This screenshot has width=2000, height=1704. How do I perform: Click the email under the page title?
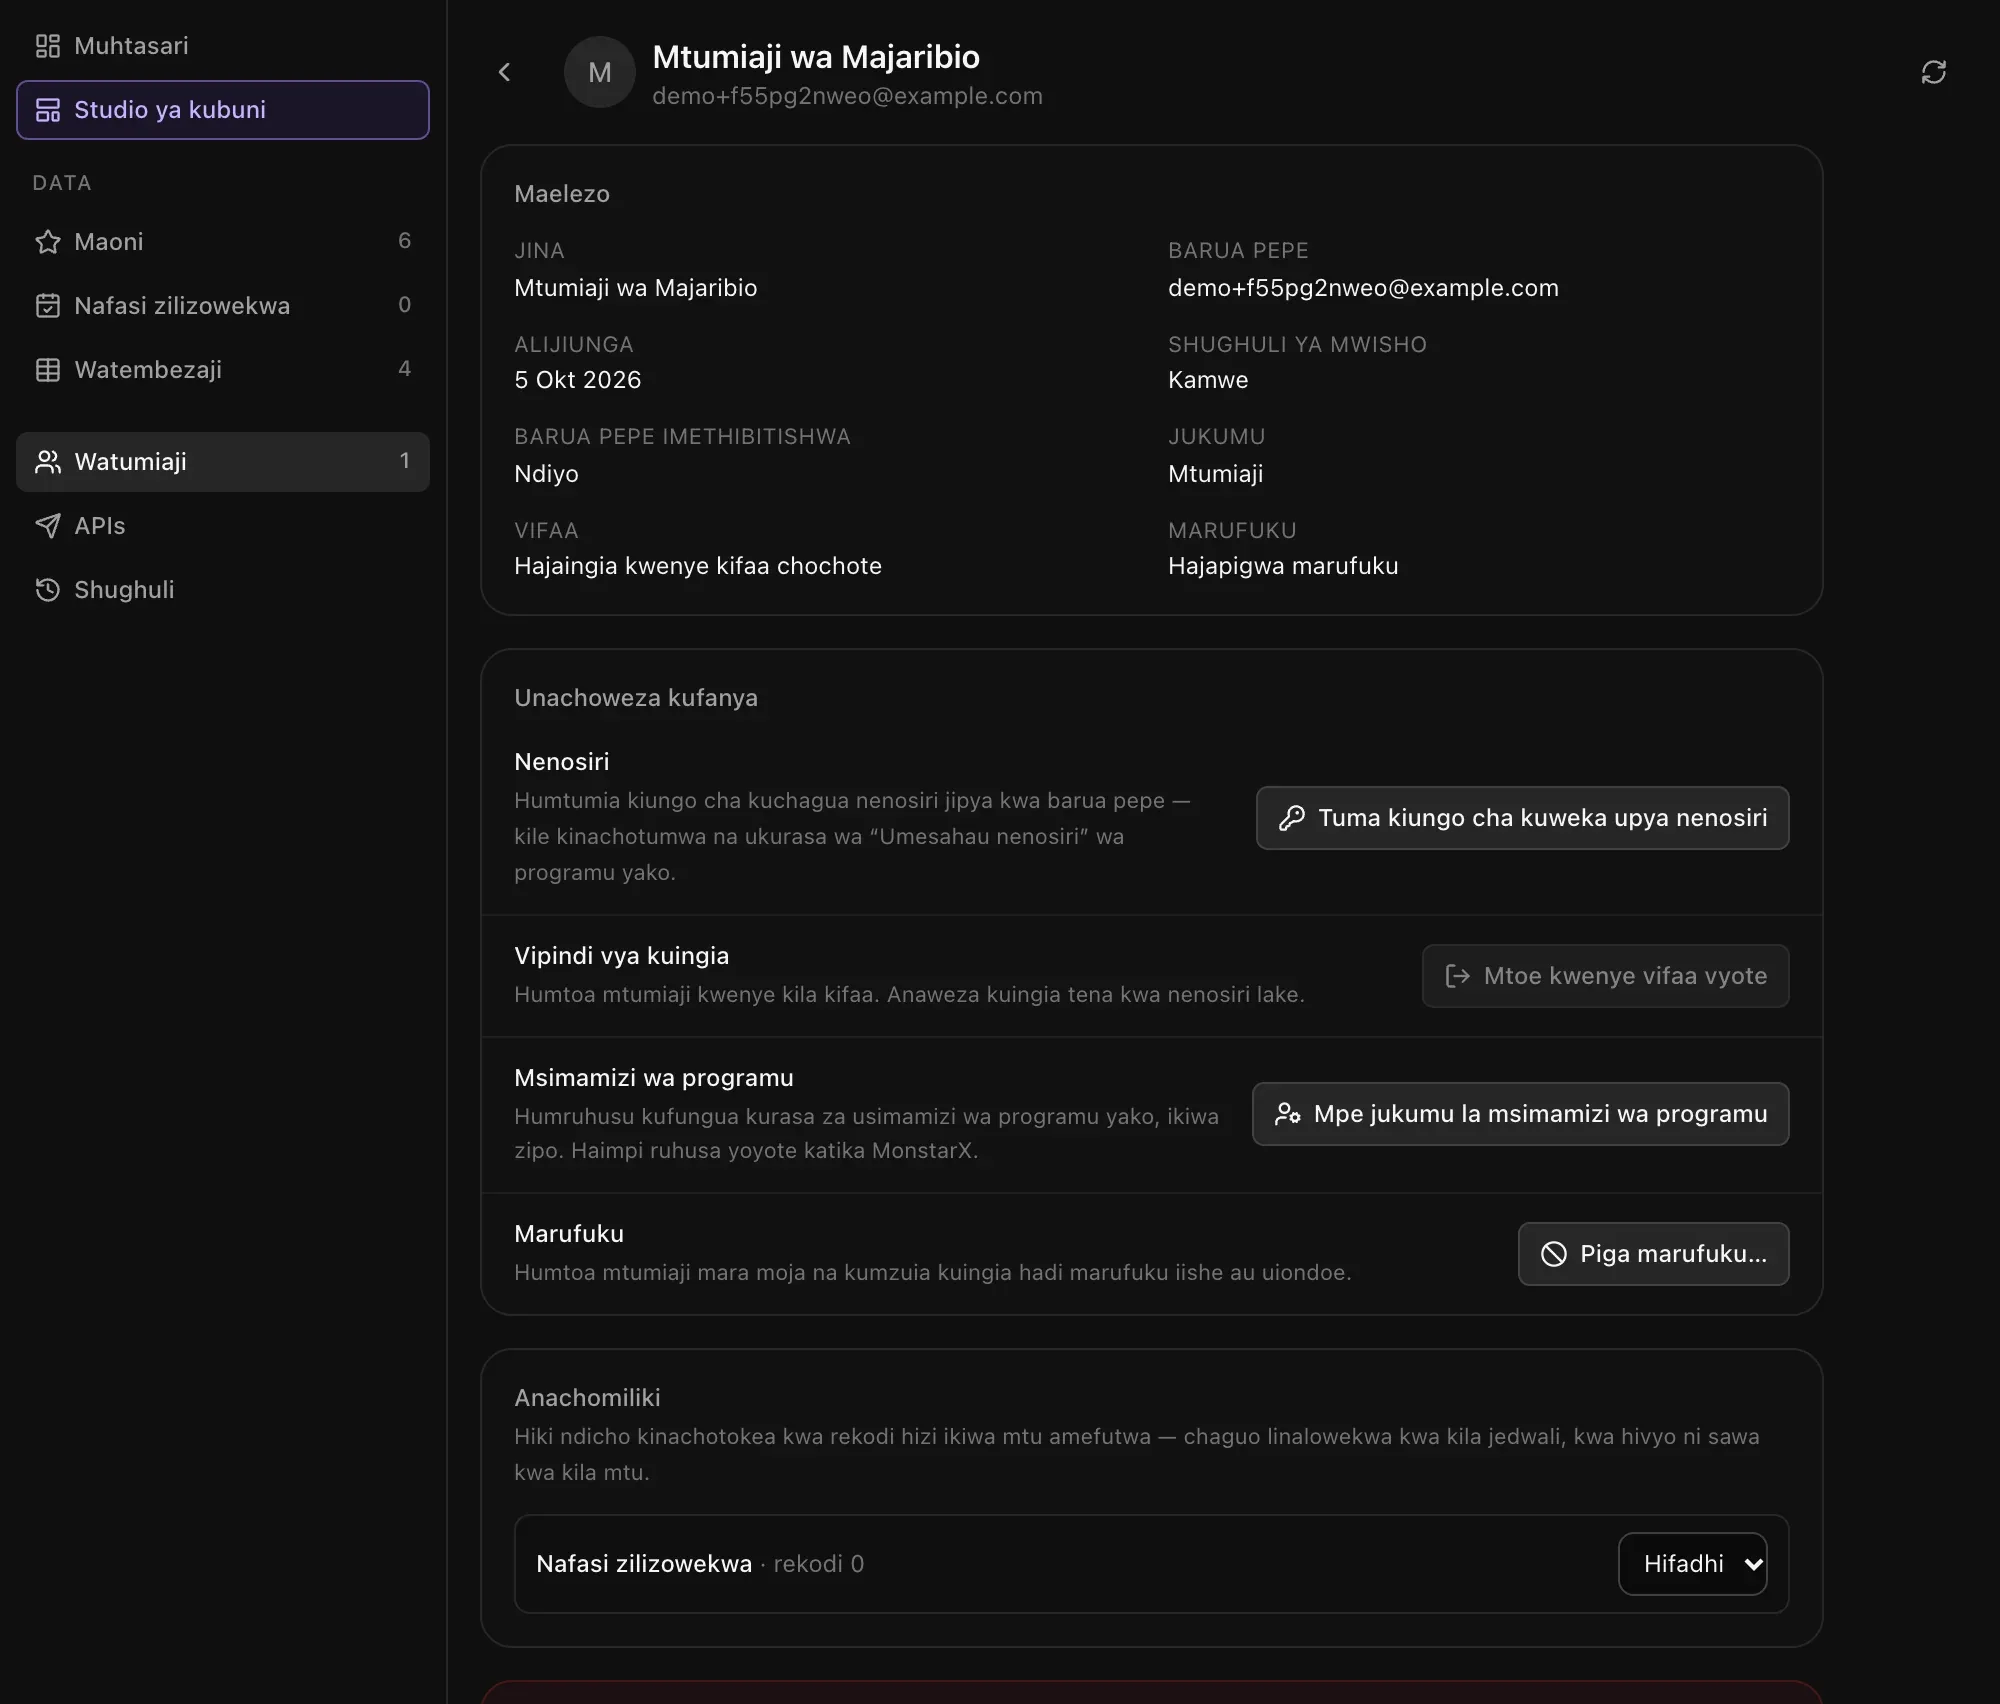pyautogui.click(x=847, y=96)
